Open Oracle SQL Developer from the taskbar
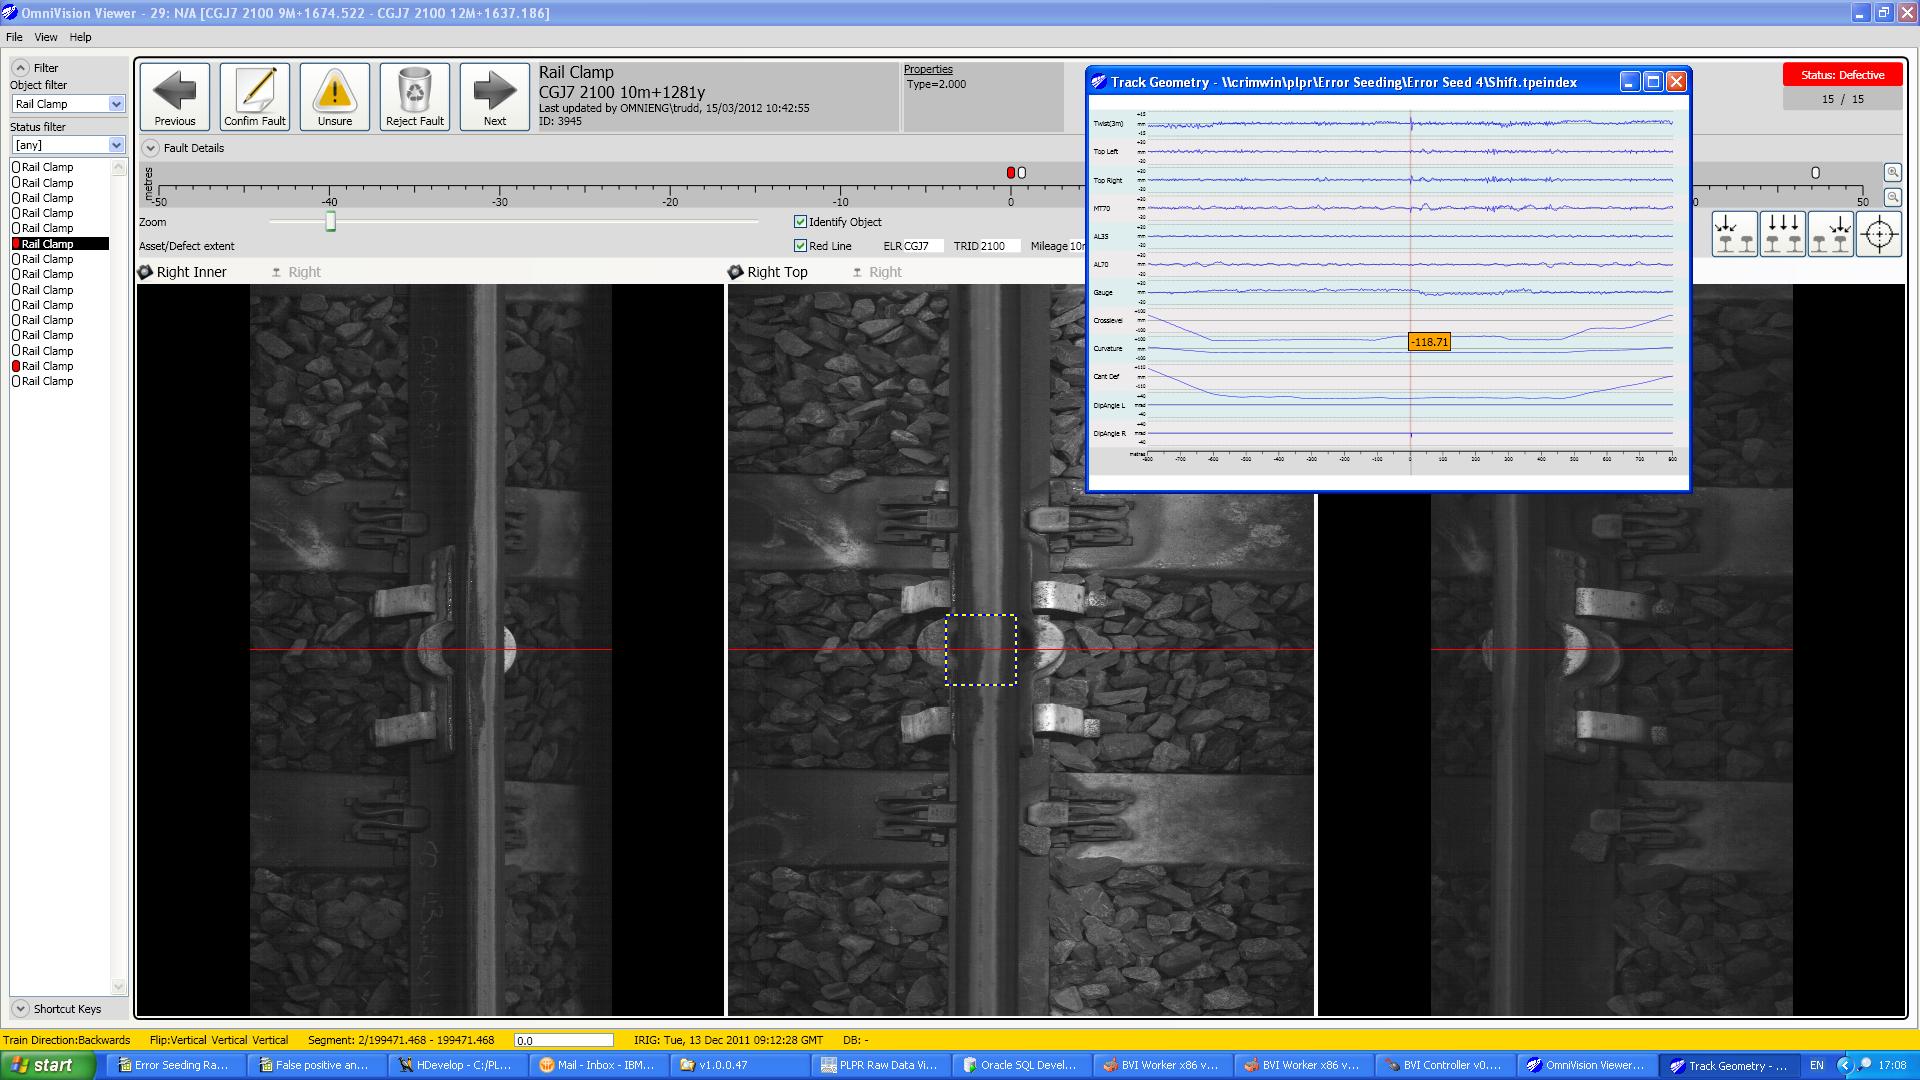1920x1080 pixels. click(1020, 1065)
